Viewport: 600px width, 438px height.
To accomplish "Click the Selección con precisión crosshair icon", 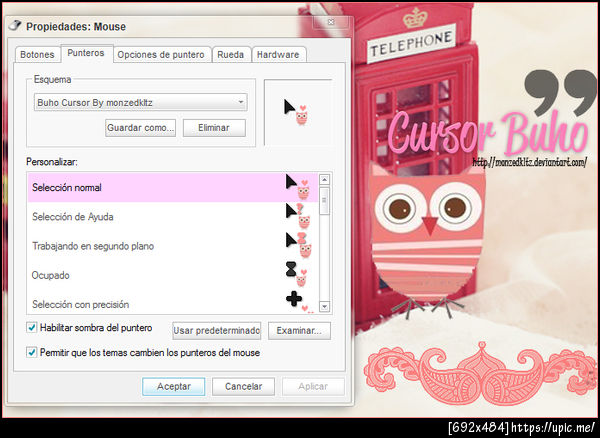I will click(x=299, y=302).
